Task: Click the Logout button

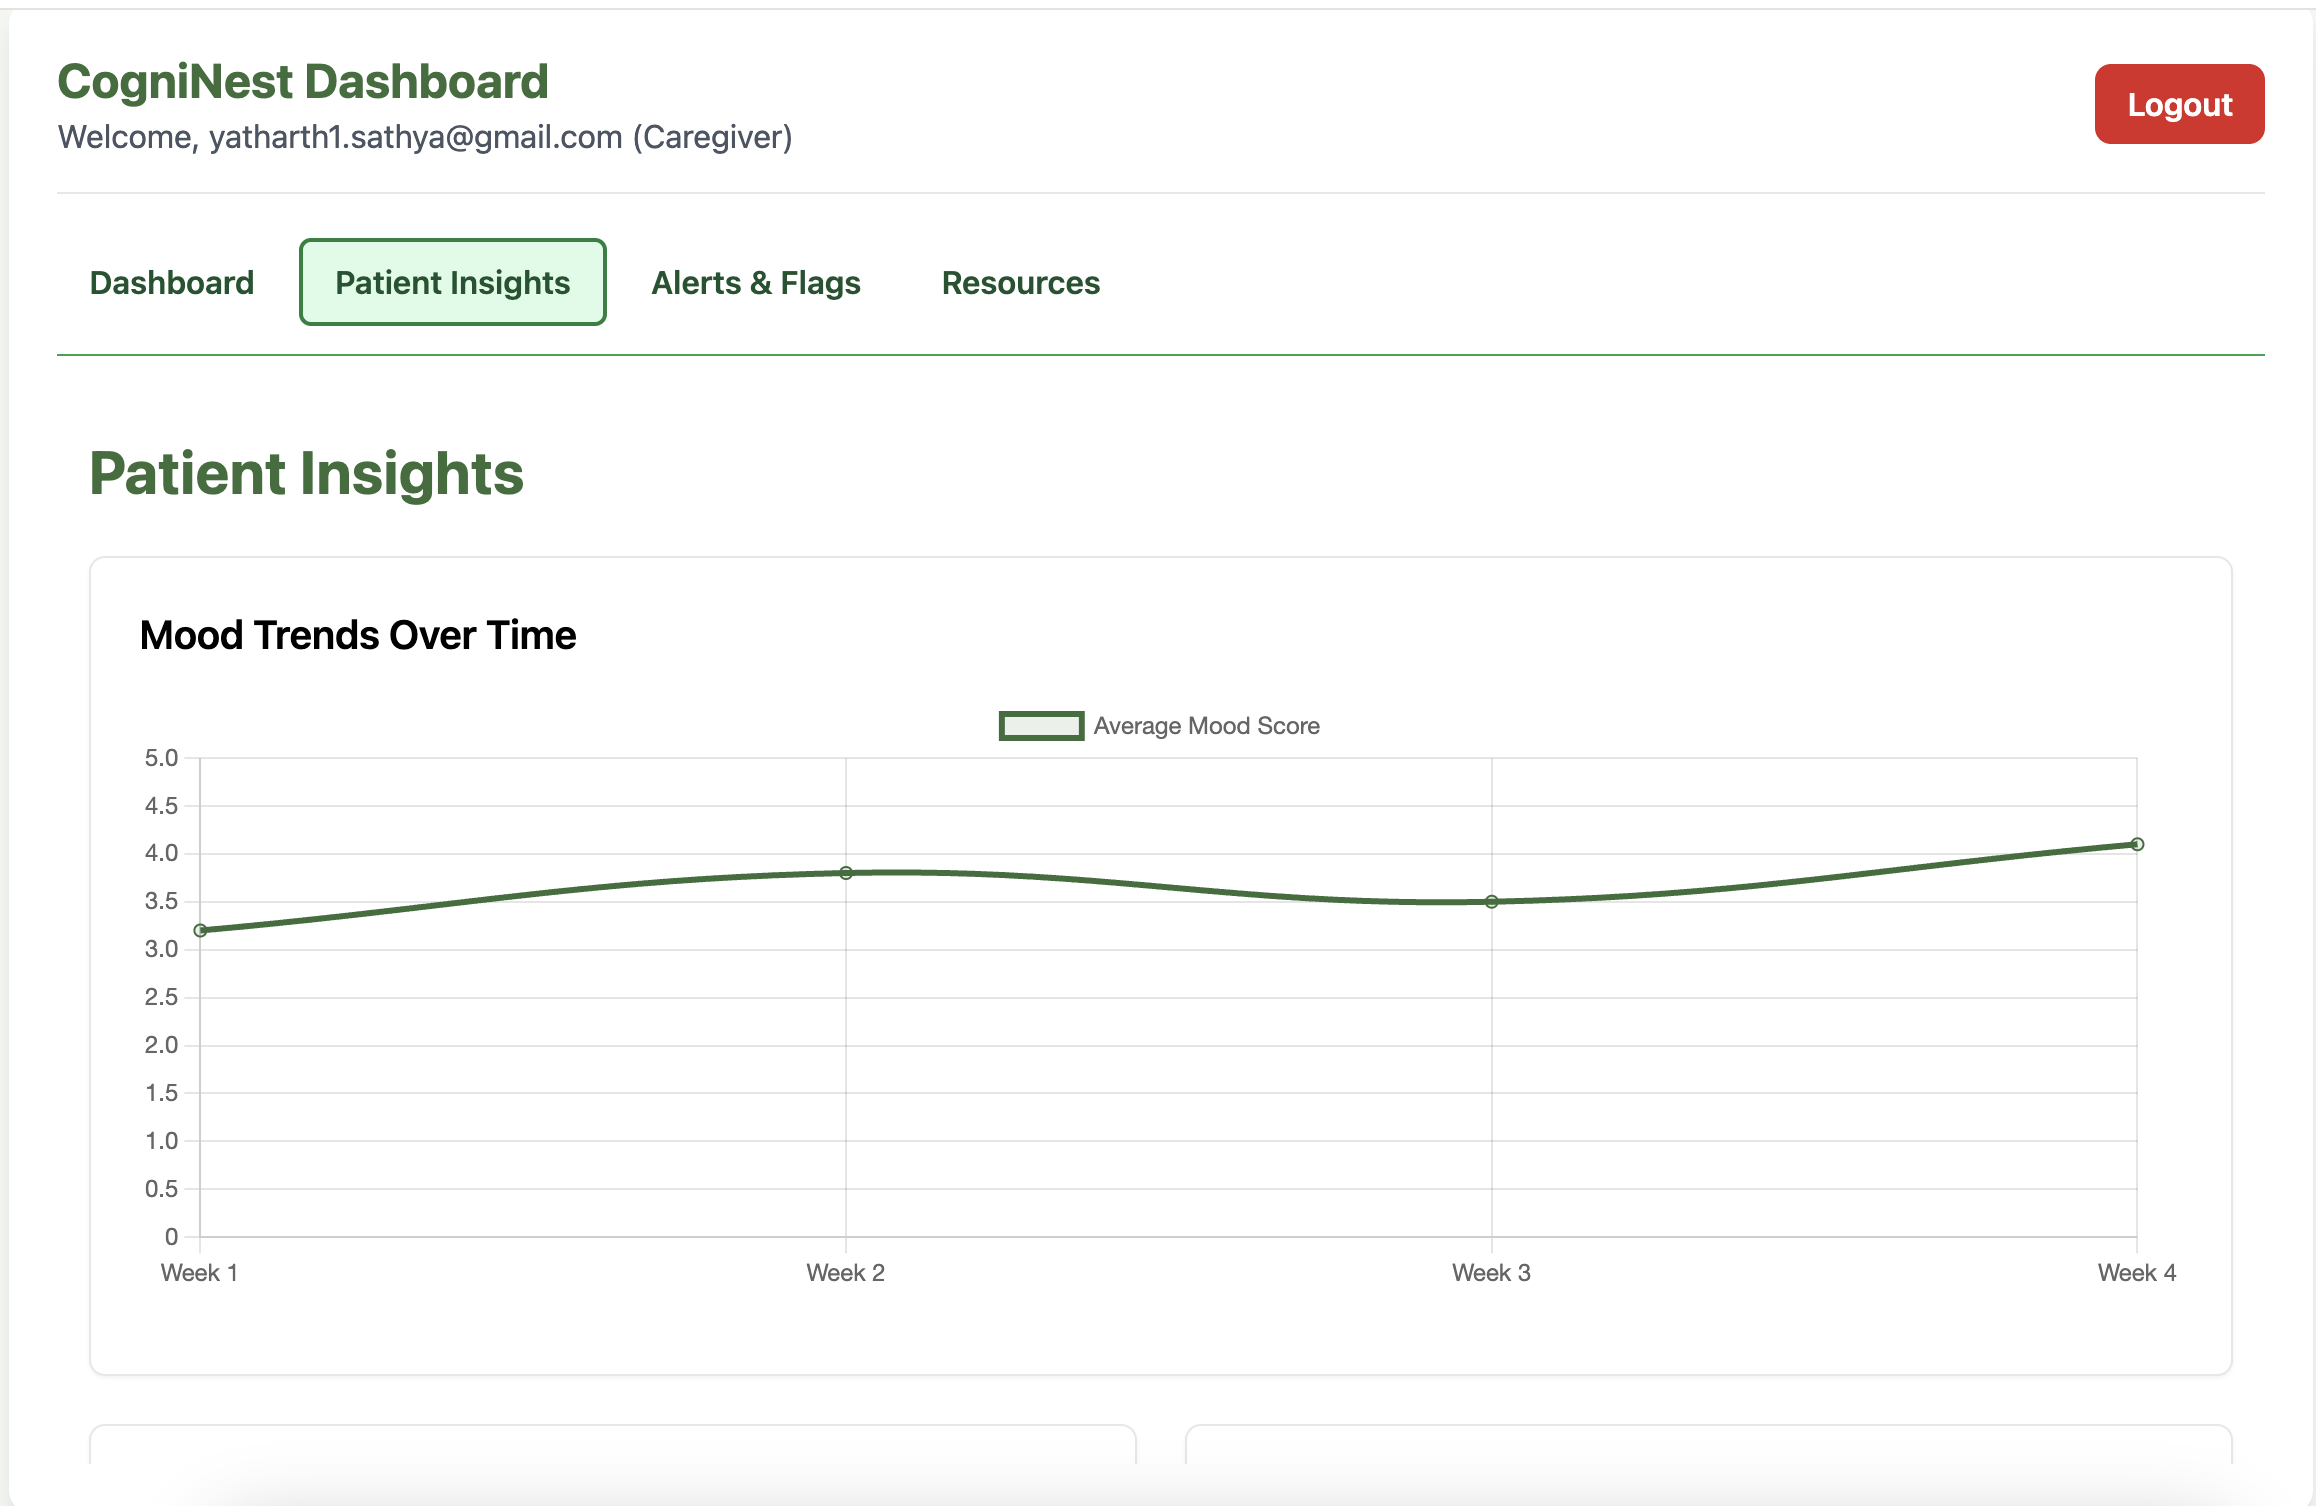Action: 2178,104
